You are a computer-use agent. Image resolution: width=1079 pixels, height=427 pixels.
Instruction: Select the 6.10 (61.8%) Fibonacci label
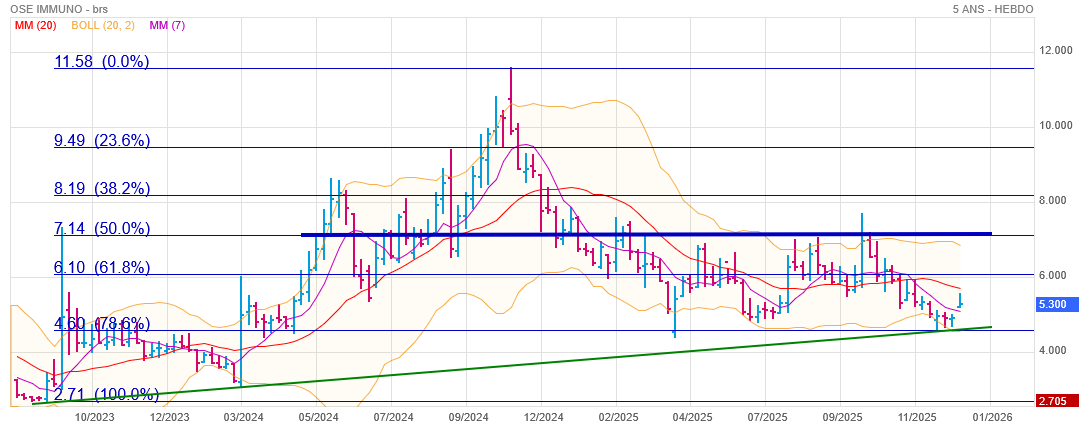[x=101, y=268]
